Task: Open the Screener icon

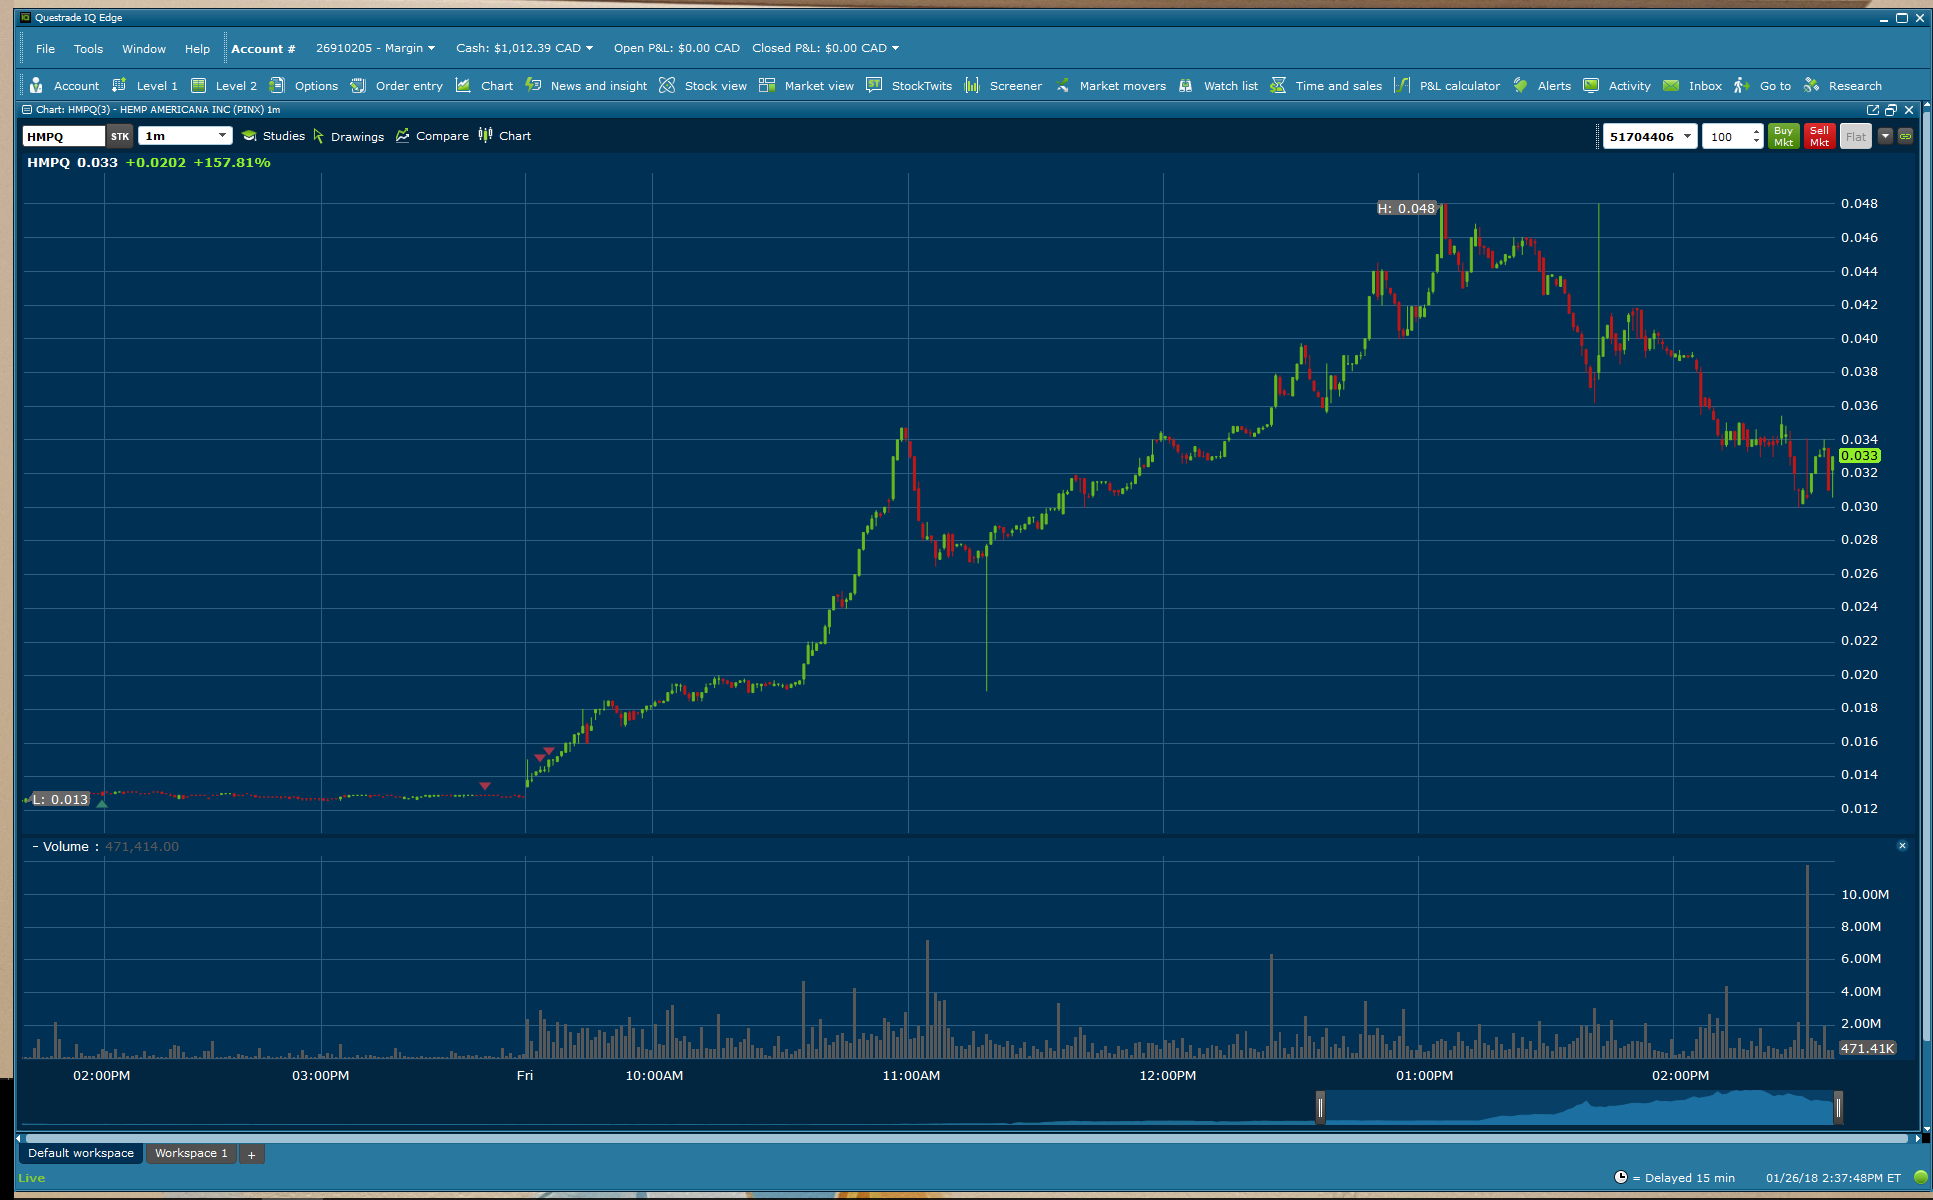Action: tap(972, 86)
